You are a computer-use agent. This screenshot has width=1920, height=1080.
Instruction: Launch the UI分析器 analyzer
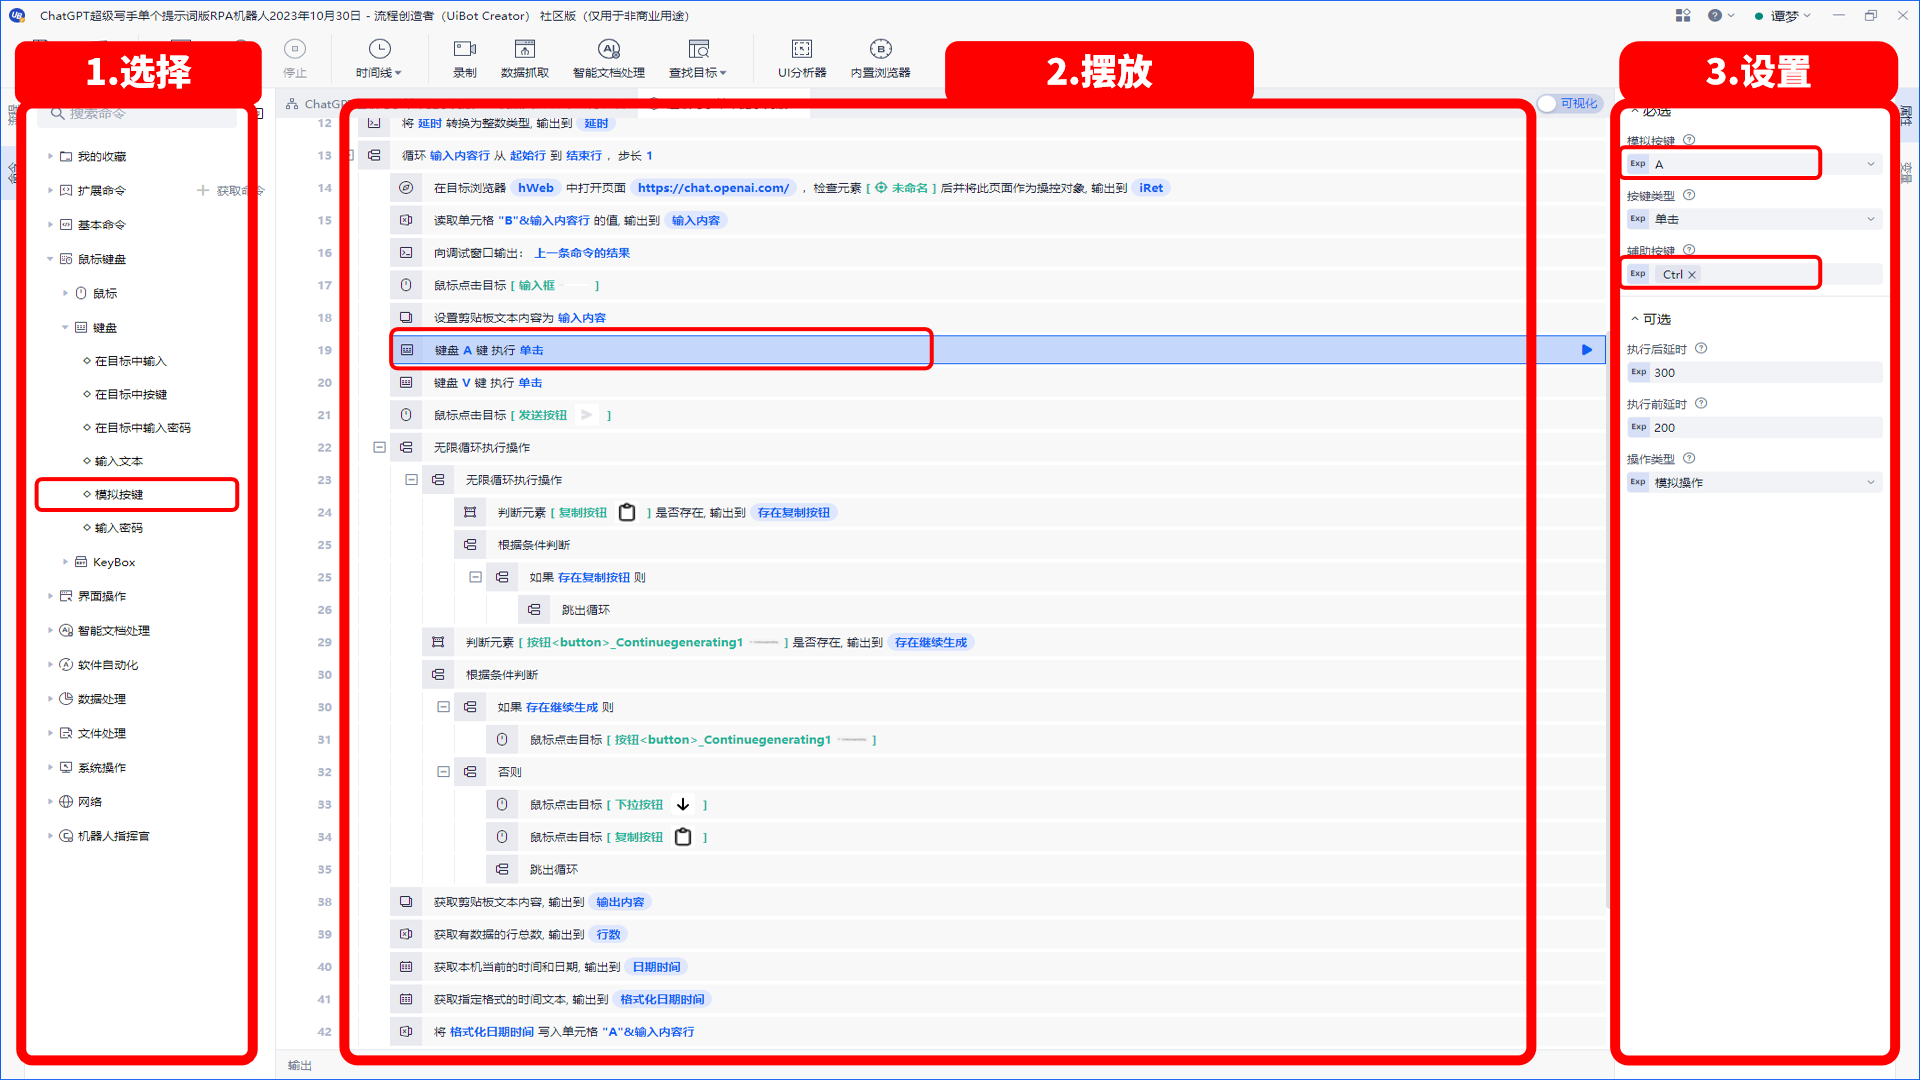(802, 58)
